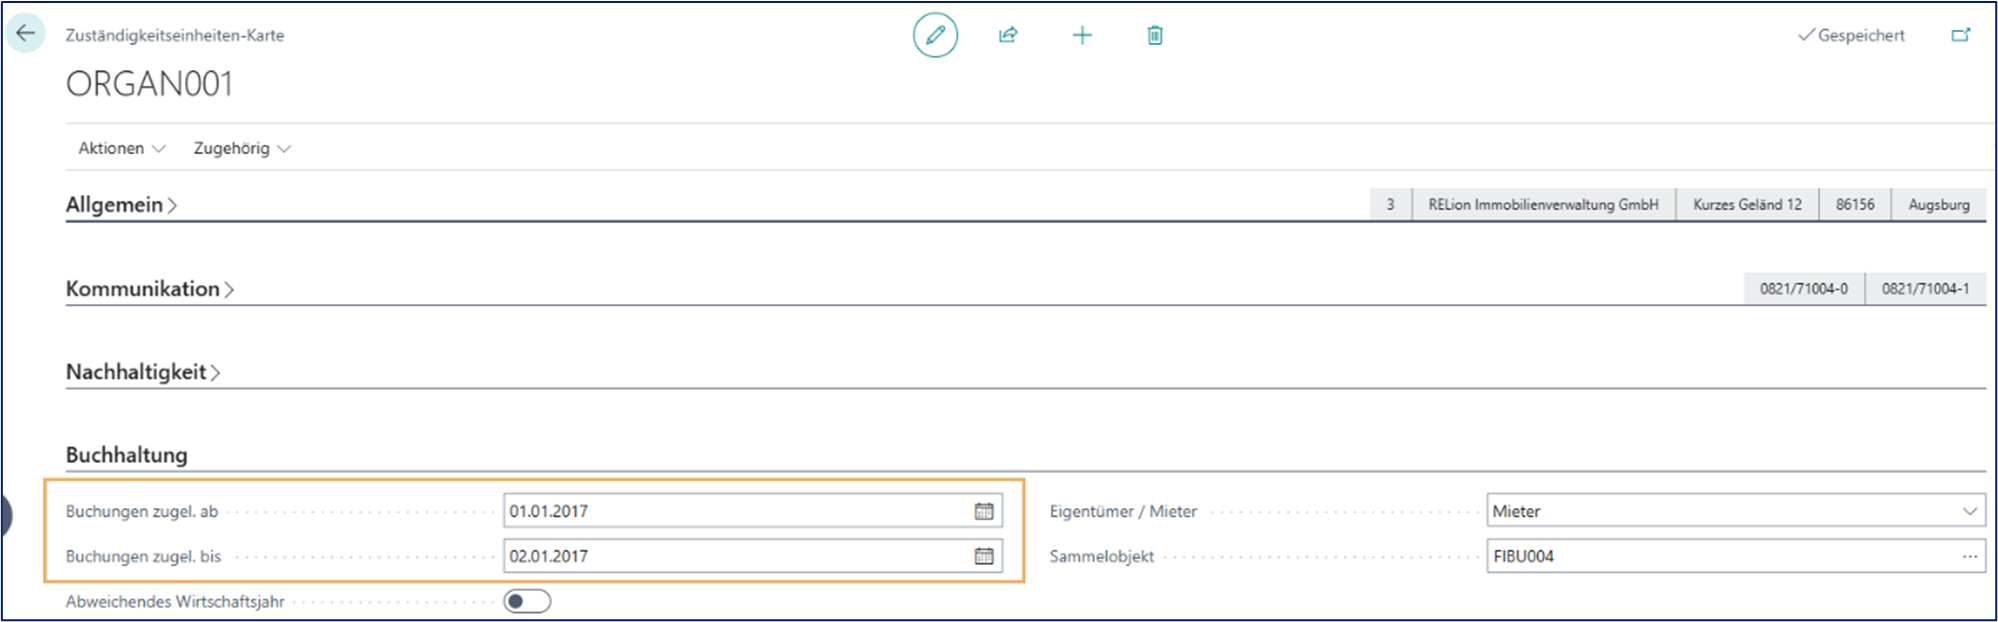Click the Sammelobjekt lookup ellipsis

1969,556
